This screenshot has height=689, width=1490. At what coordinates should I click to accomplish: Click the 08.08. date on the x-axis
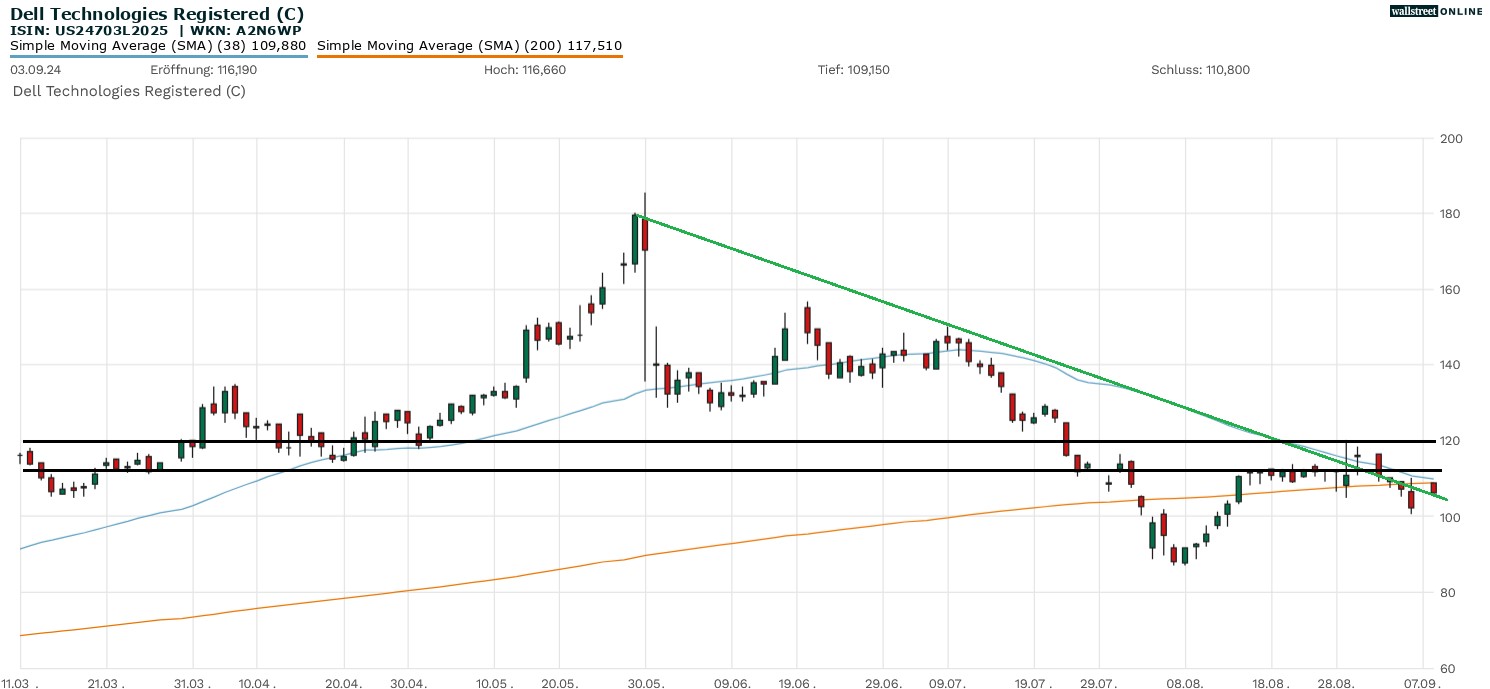(1184, 681)
